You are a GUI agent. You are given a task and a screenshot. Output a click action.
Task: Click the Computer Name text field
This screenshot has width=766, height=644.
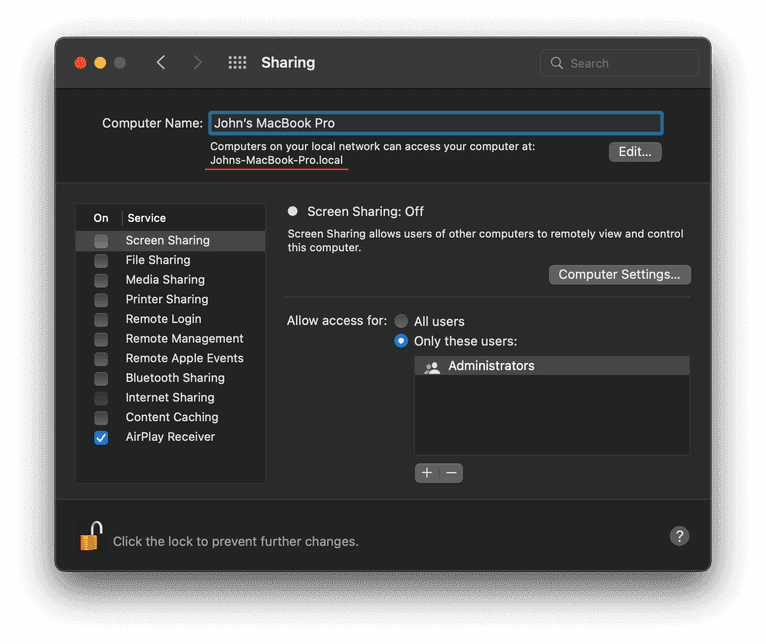tap(435, 123)
